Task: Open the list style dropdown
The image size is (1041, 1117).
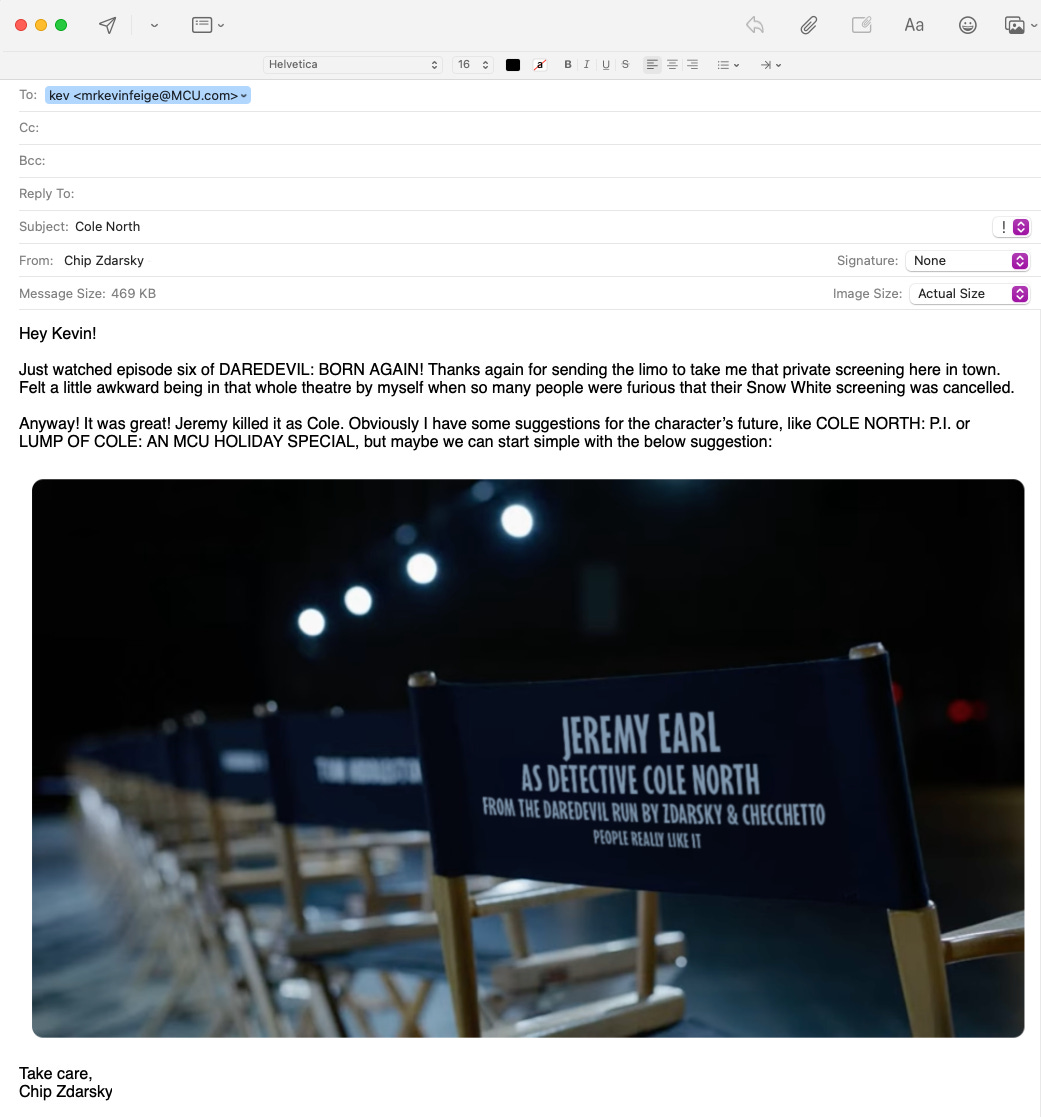Action: (x=728, y=65)
